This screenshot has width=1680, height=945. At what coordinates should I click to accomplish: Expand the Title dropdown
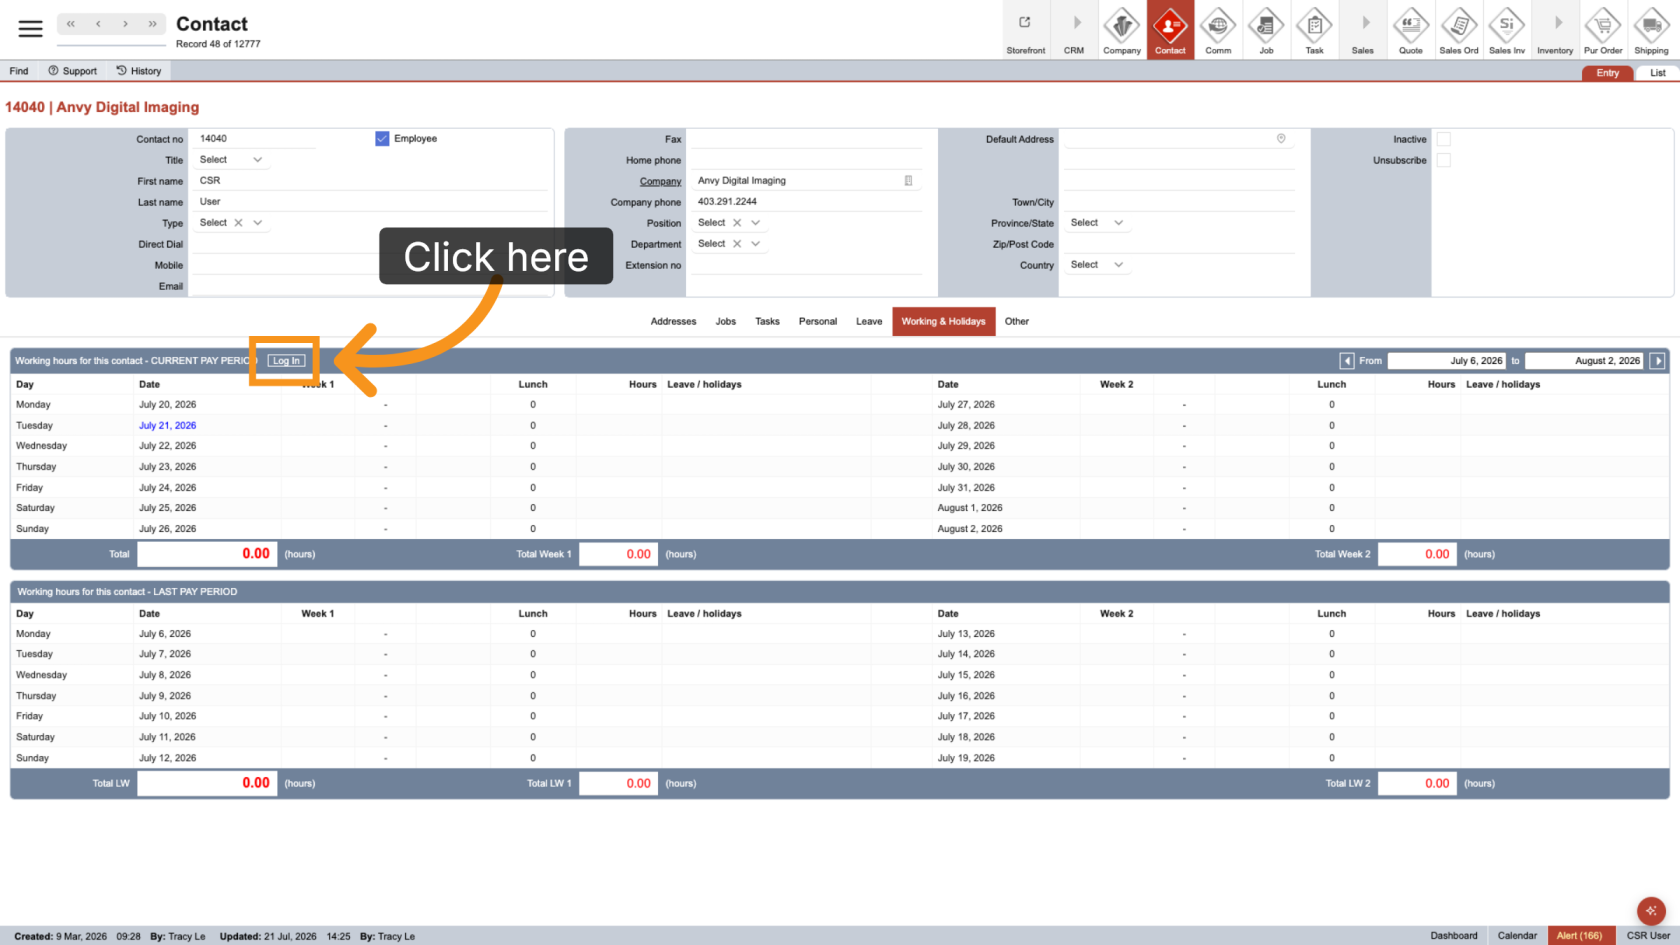(x=231, y=160)
